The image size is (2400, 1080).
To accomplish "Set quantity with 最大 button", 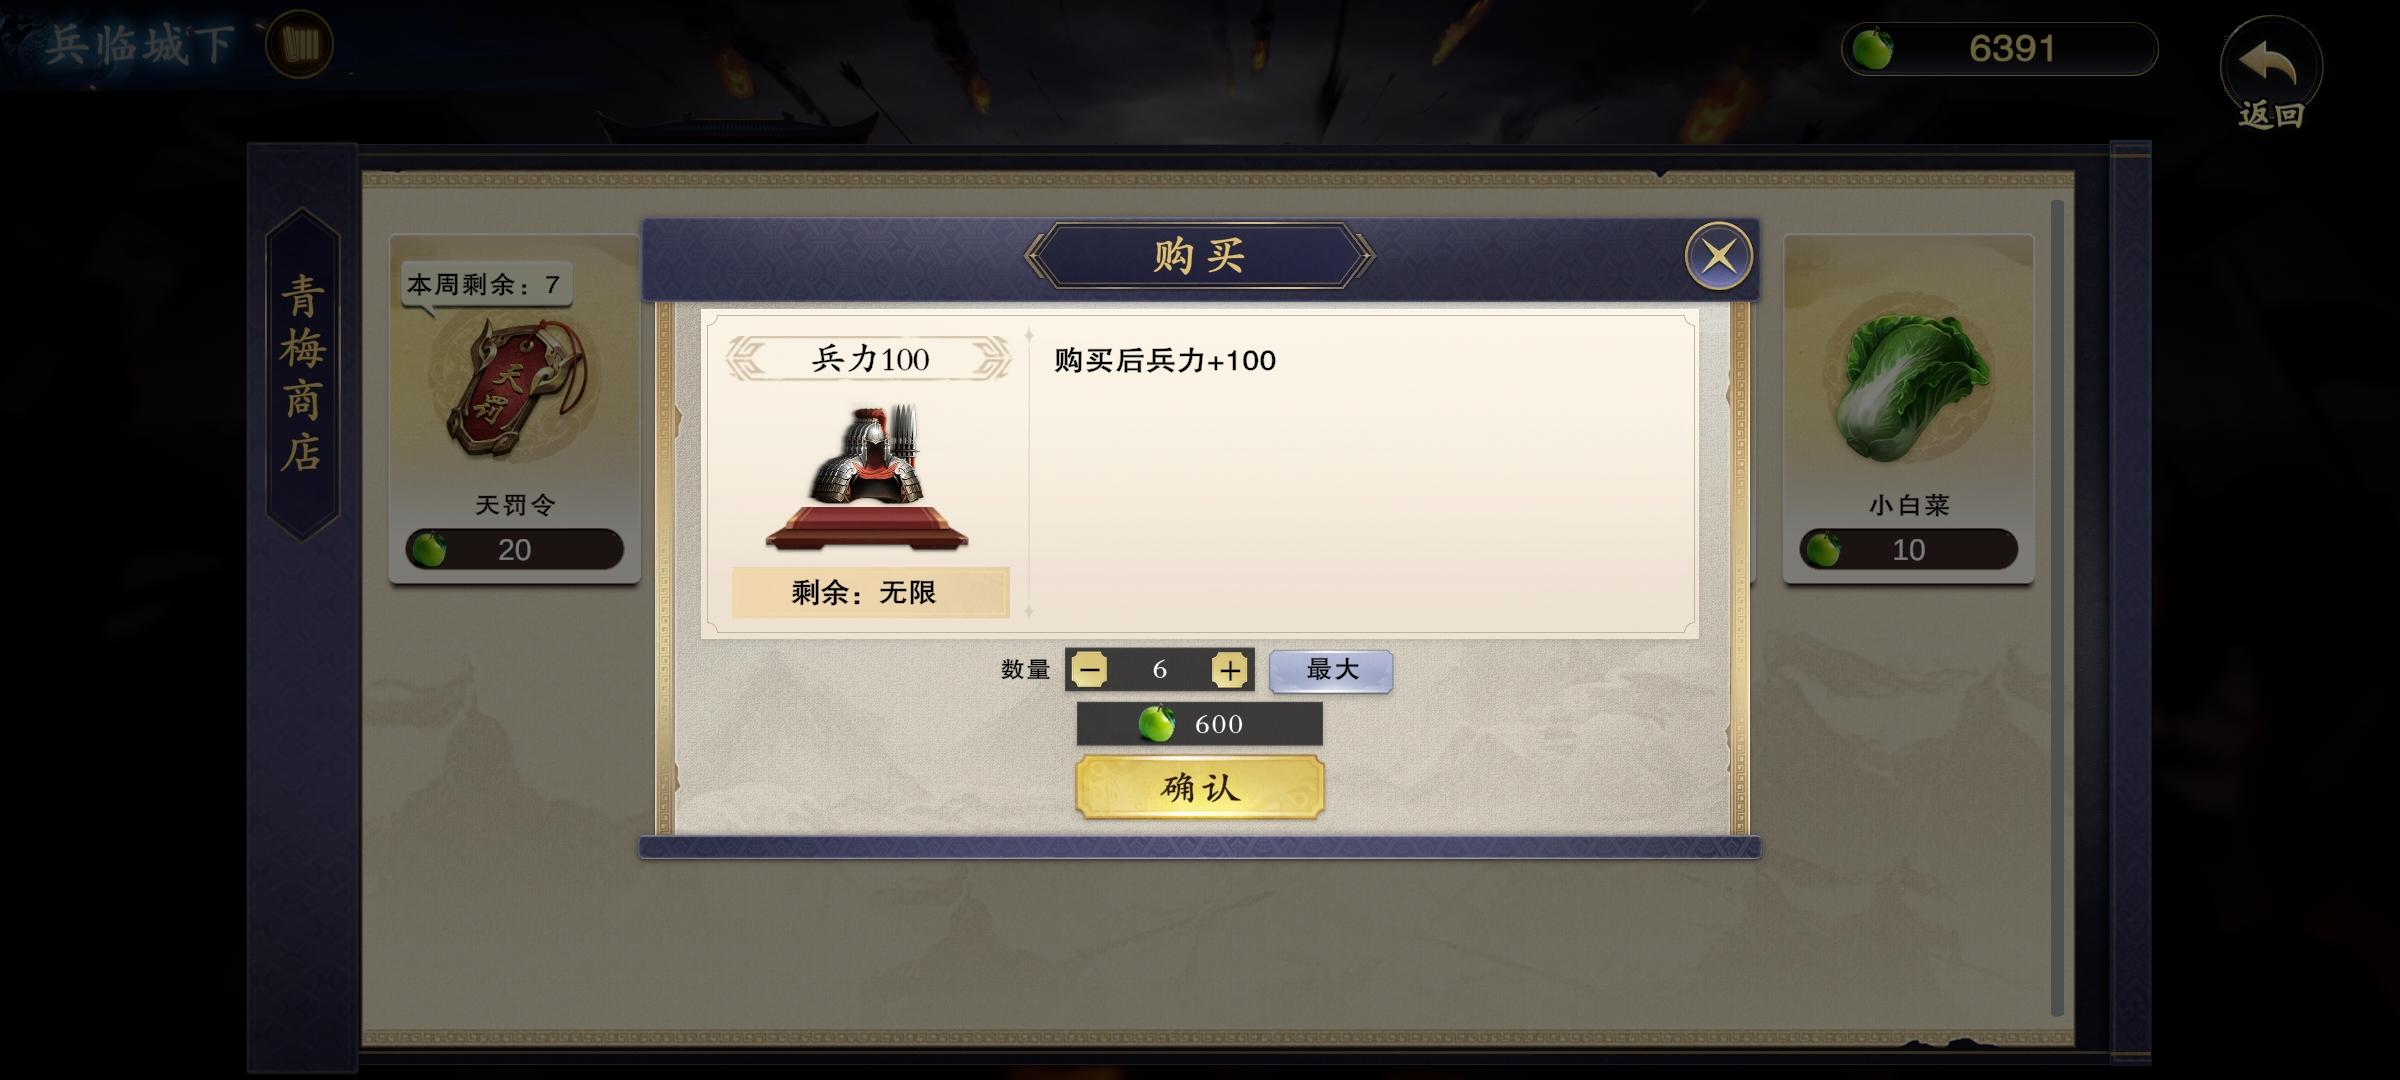I will 1331,670.
